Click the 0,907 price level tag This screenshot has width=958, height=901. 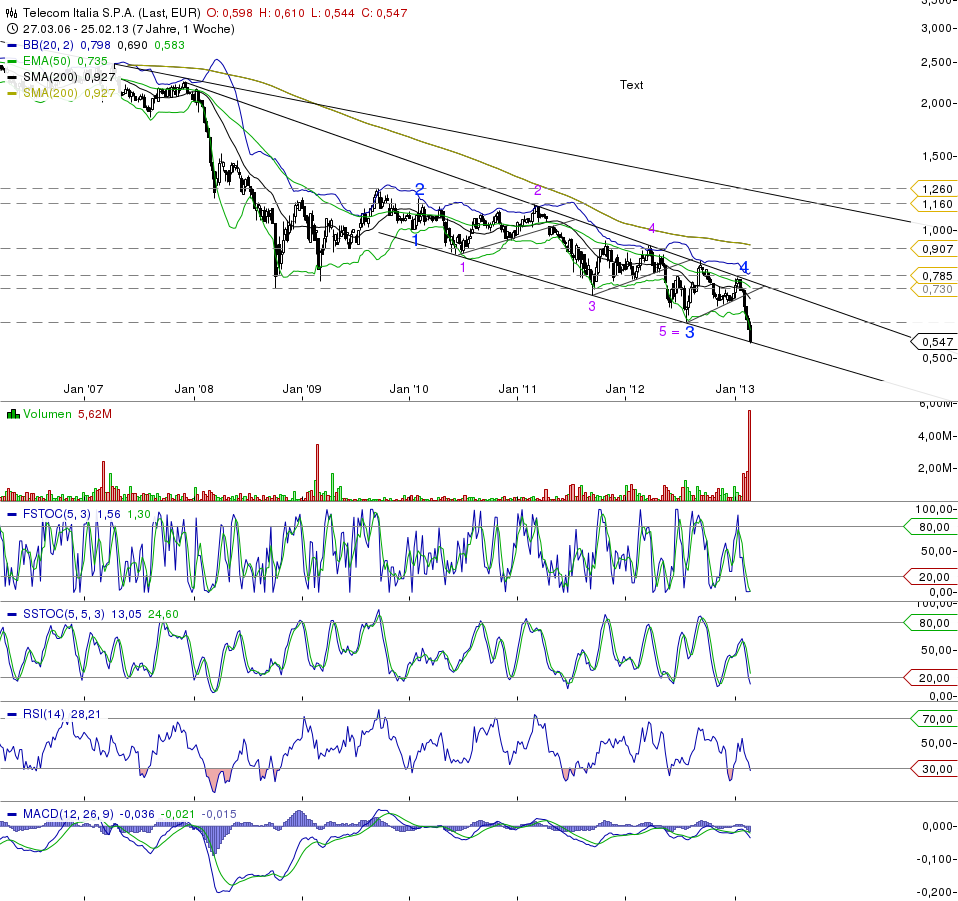[x=936, y=249]
